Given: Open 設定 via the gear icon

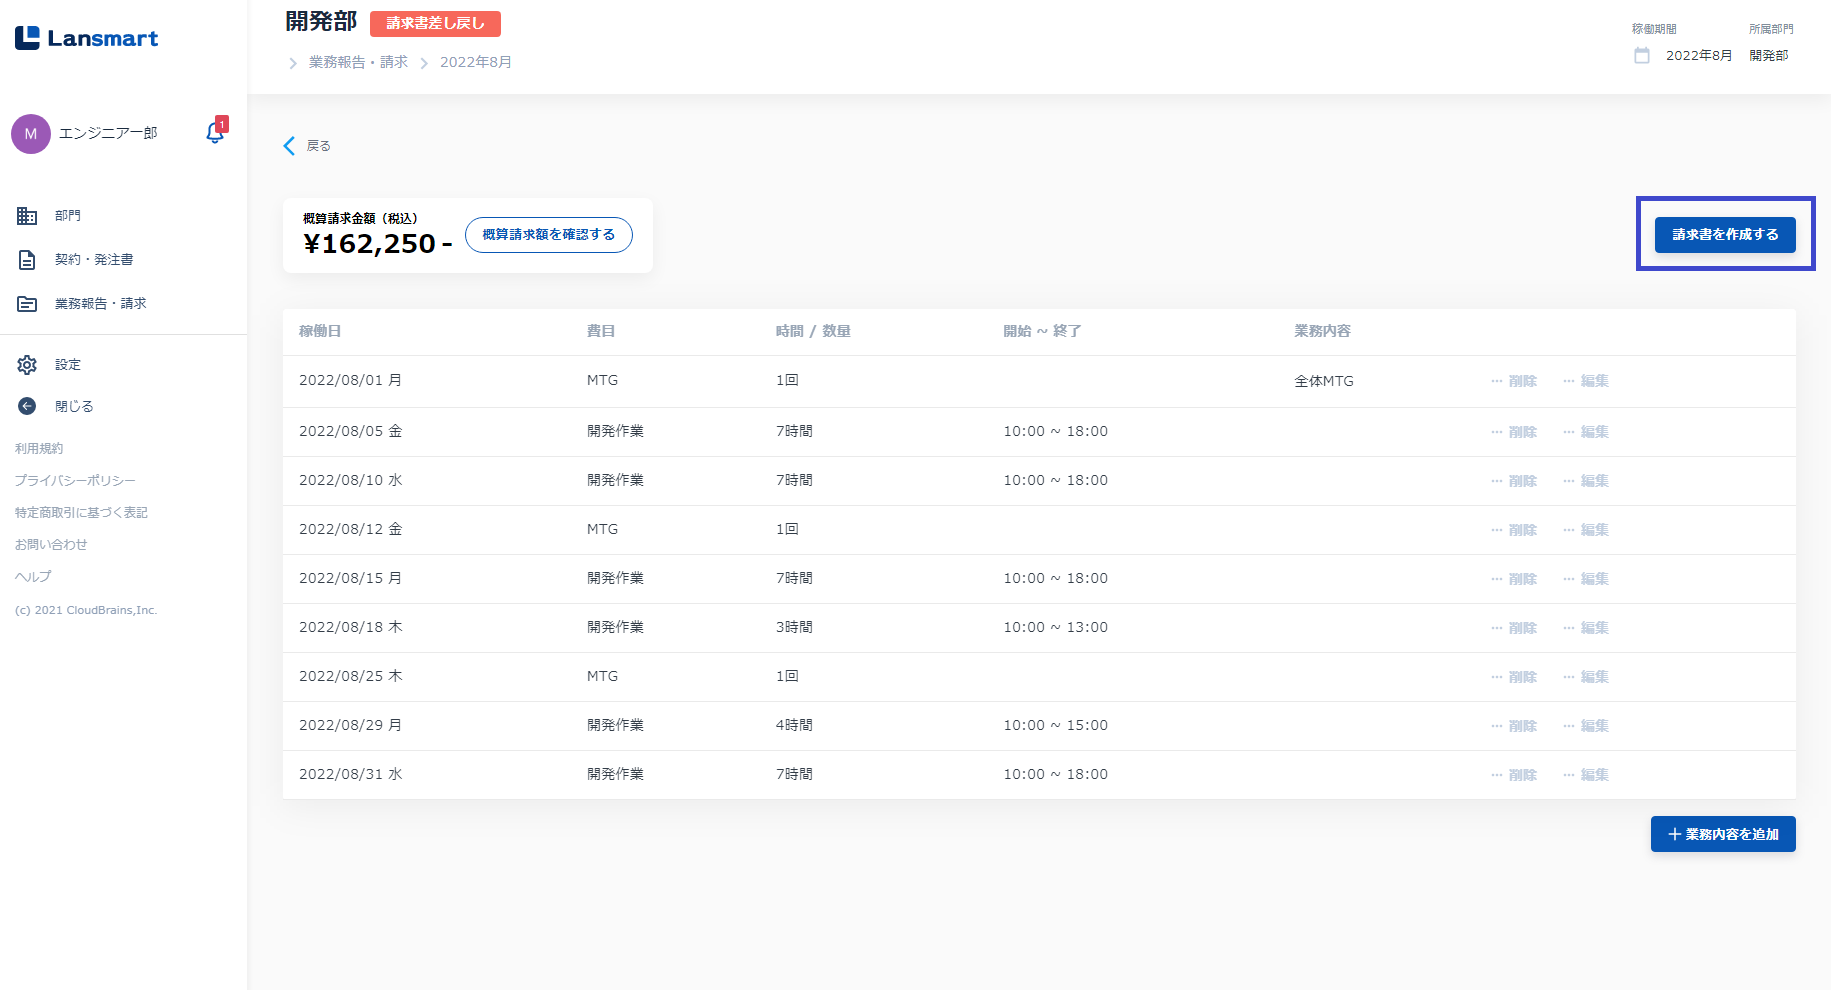Looking at the screenshot, I should pos(27,365).
